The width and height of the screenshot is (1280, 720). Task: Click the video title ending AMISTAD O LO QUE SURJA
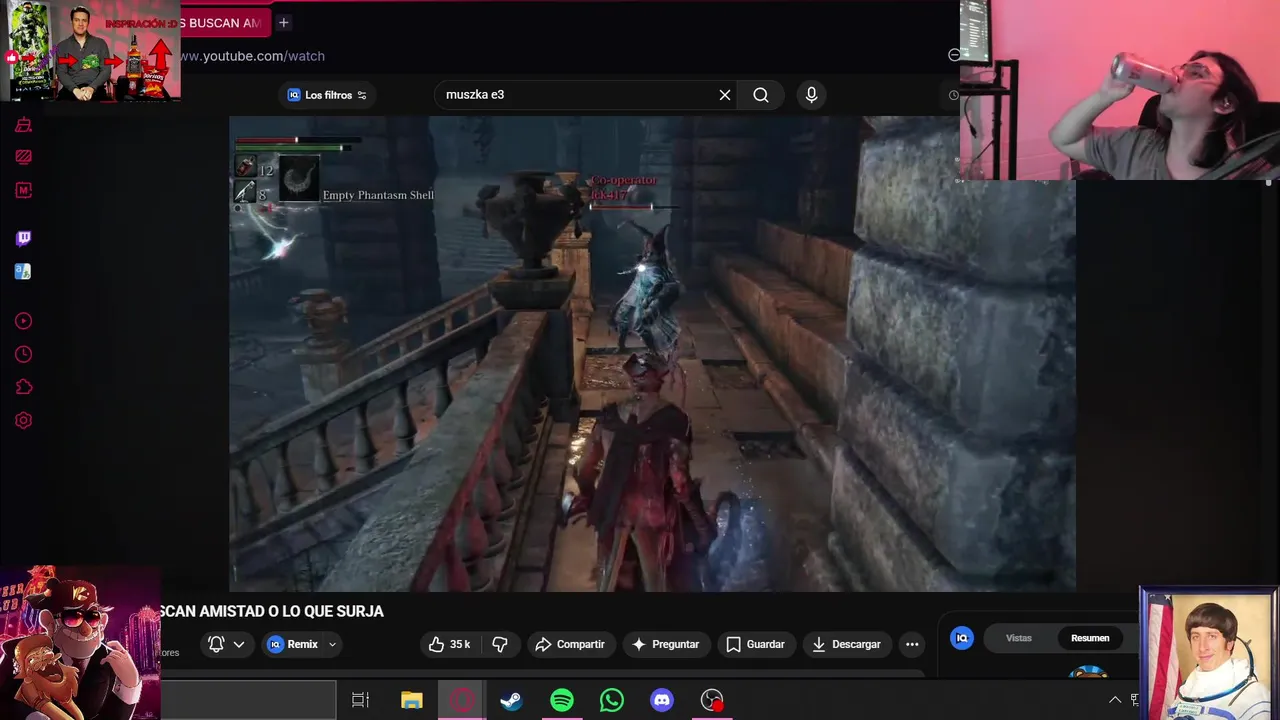[272, 611]
